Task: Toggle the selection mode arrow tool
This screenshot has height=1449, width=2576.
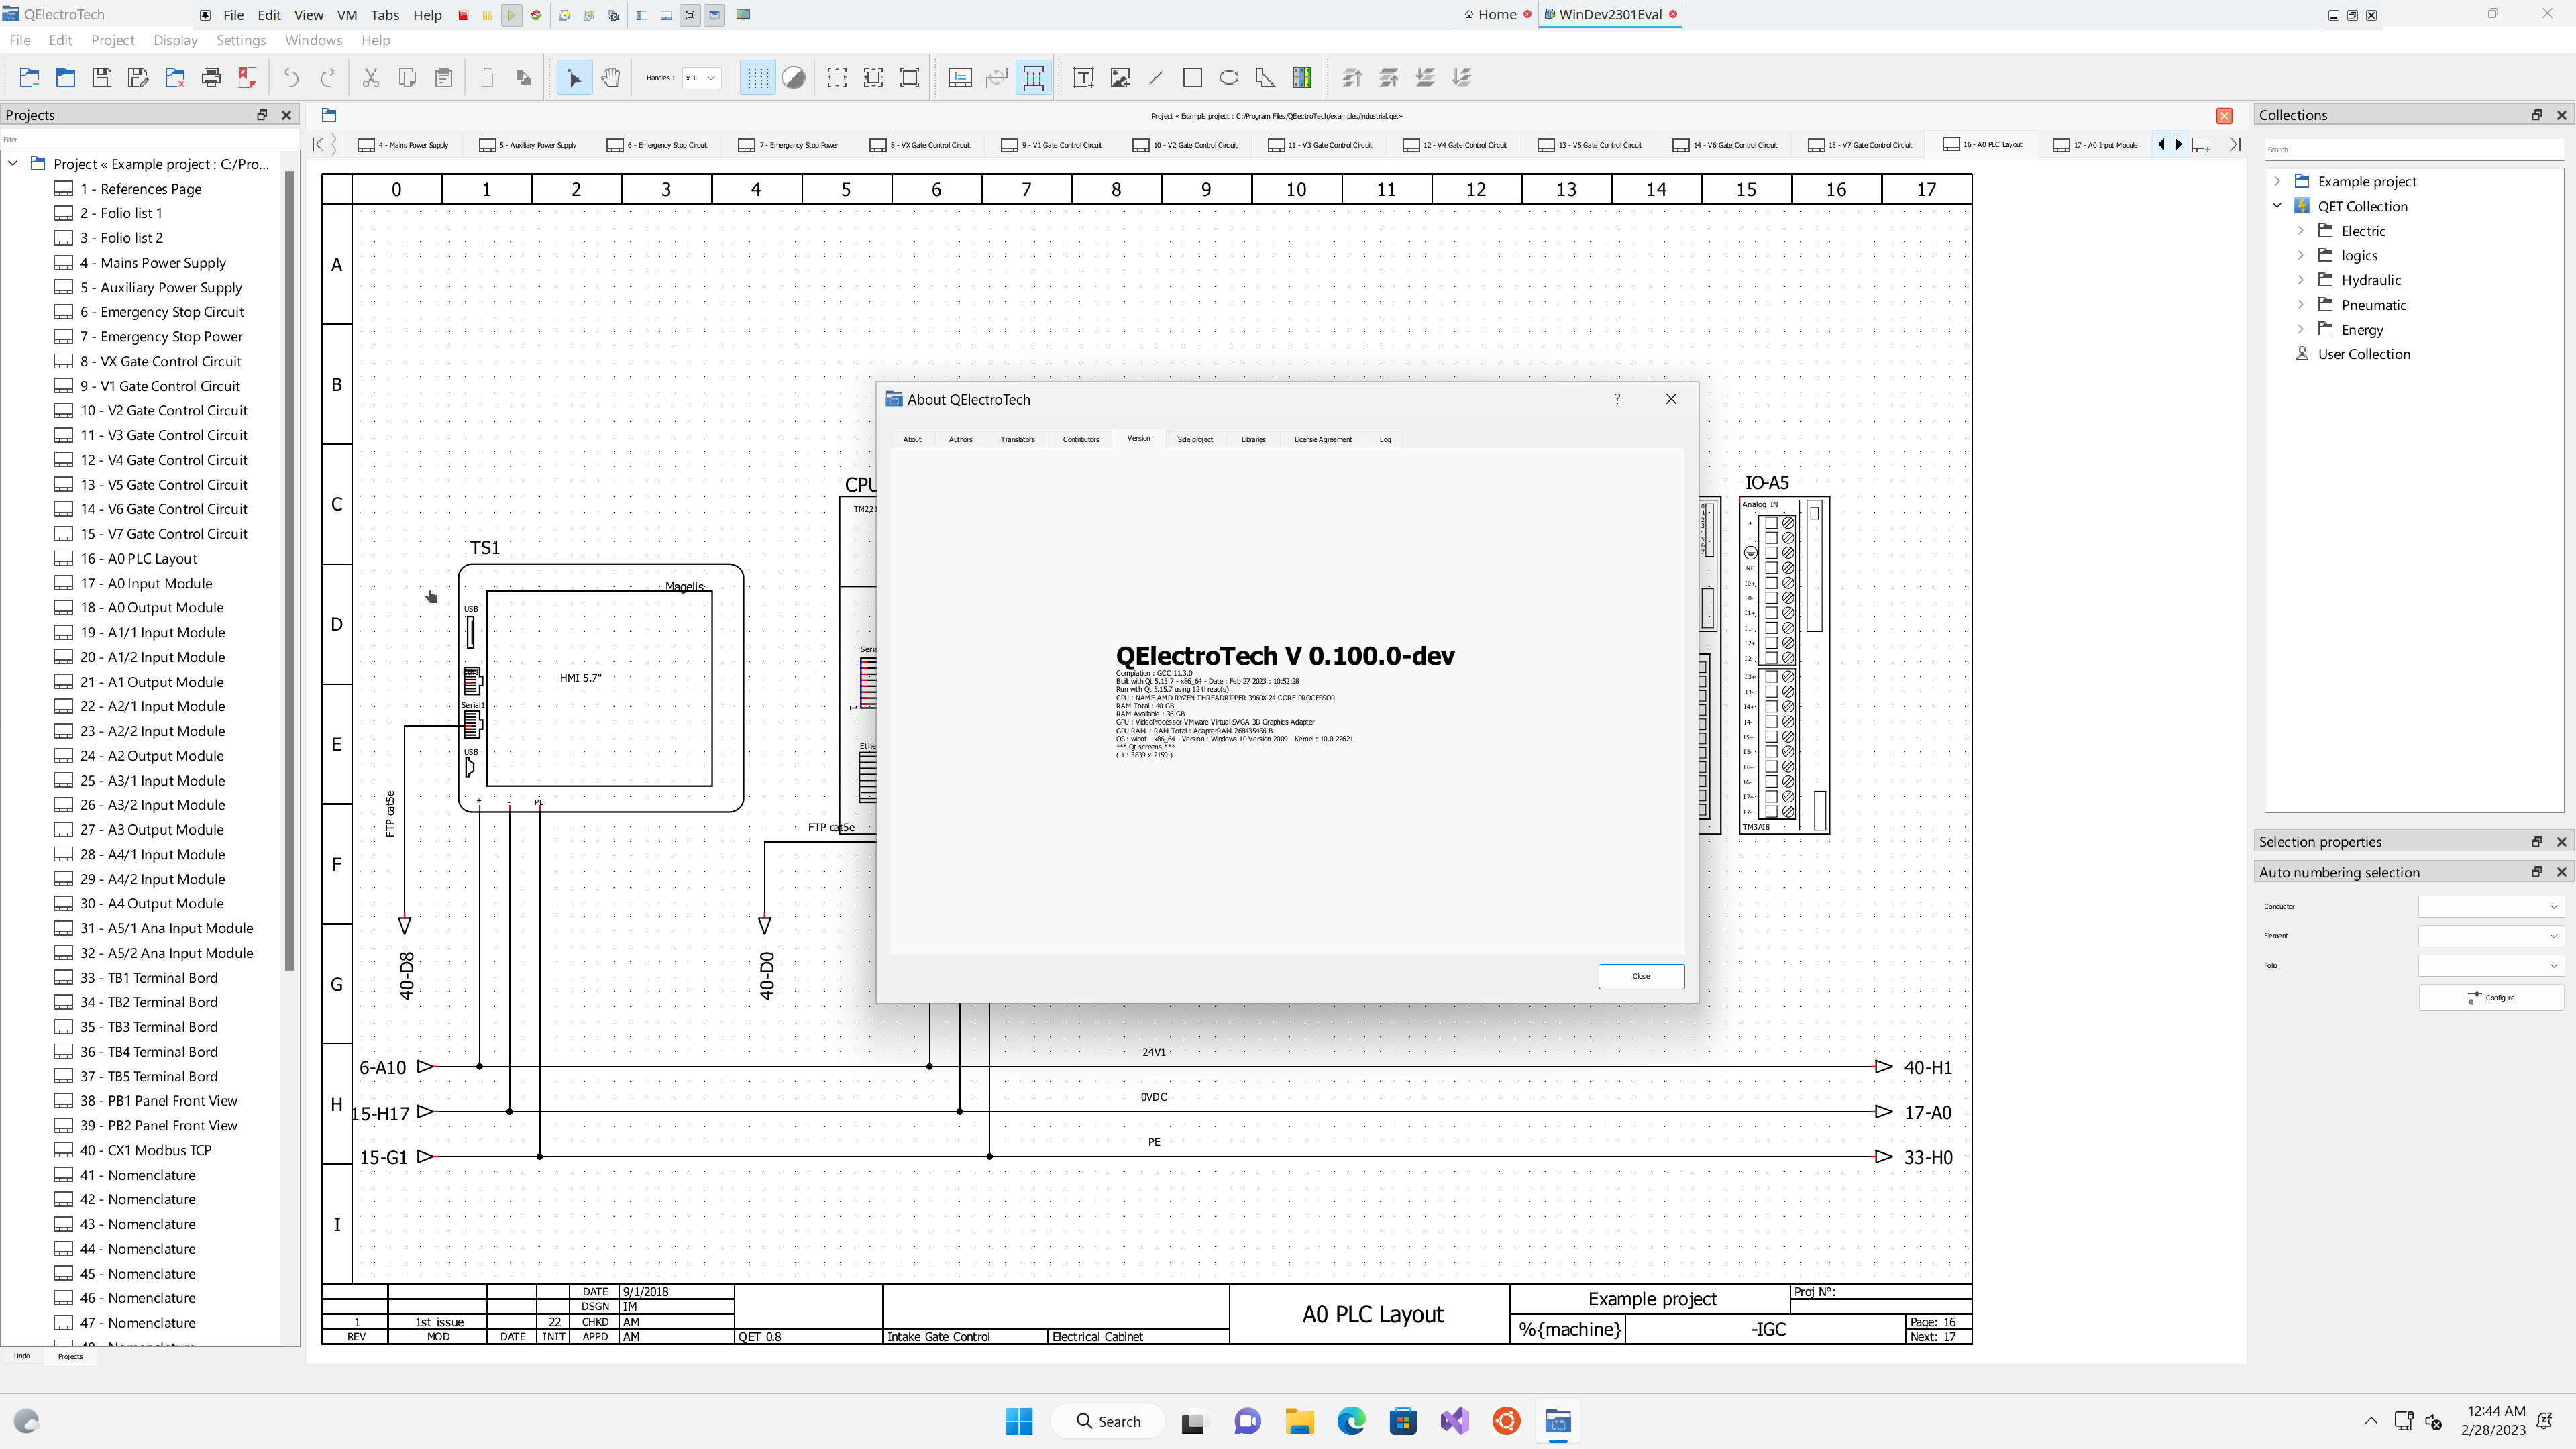Action: pos(574,77)
